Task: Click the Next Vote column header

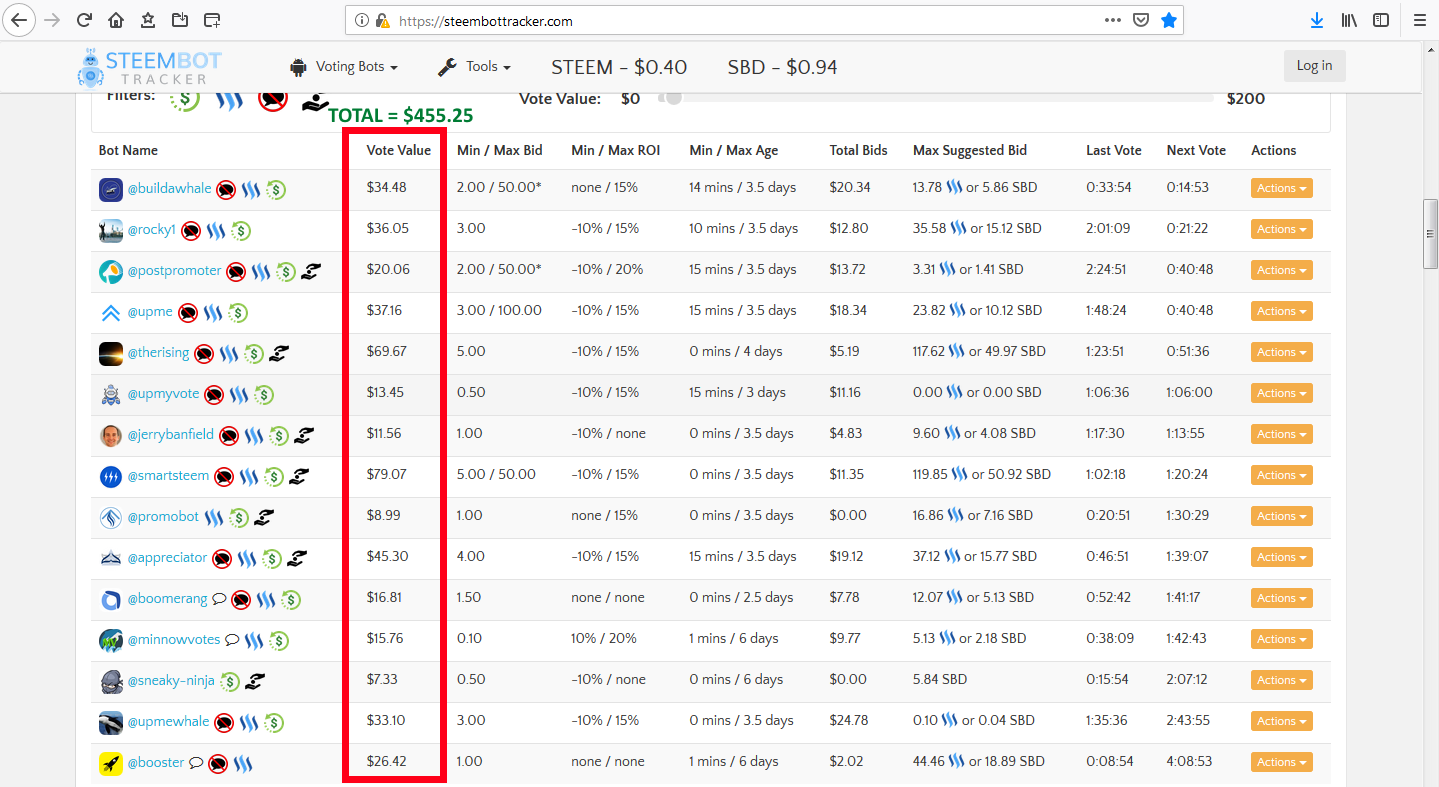Action: click(x=1196, y=150)
